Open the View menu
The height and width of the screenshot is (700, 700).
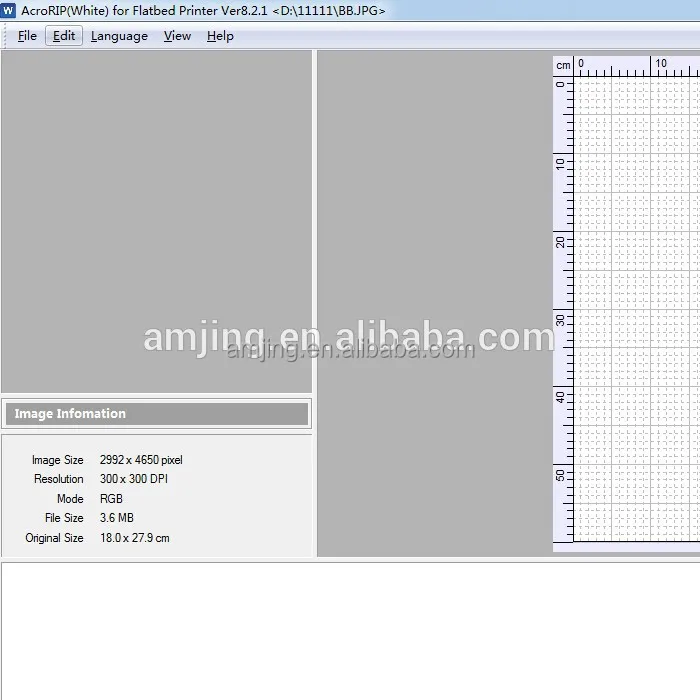177,36
